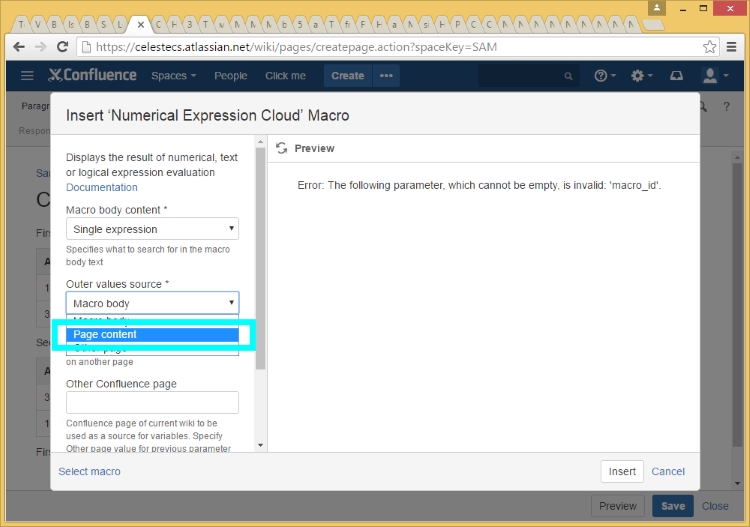Minimize the browser window

pos(683,8)
